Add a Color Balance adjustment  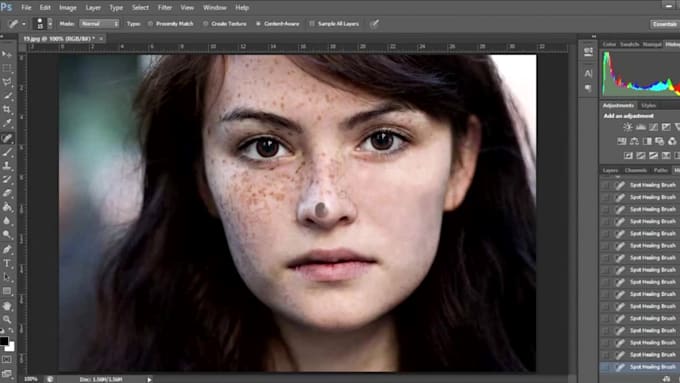[x=634, y=141]
